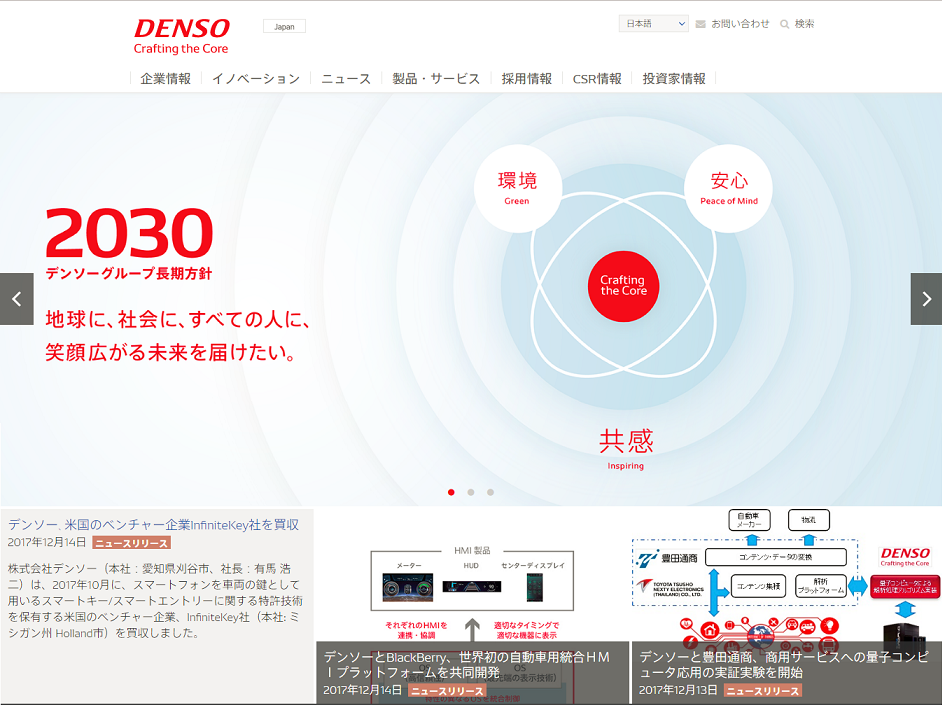The height and width of the screenshot is (705, 942).
Task: Open お問い合わせ contact link
Action: tap(740, 24)
